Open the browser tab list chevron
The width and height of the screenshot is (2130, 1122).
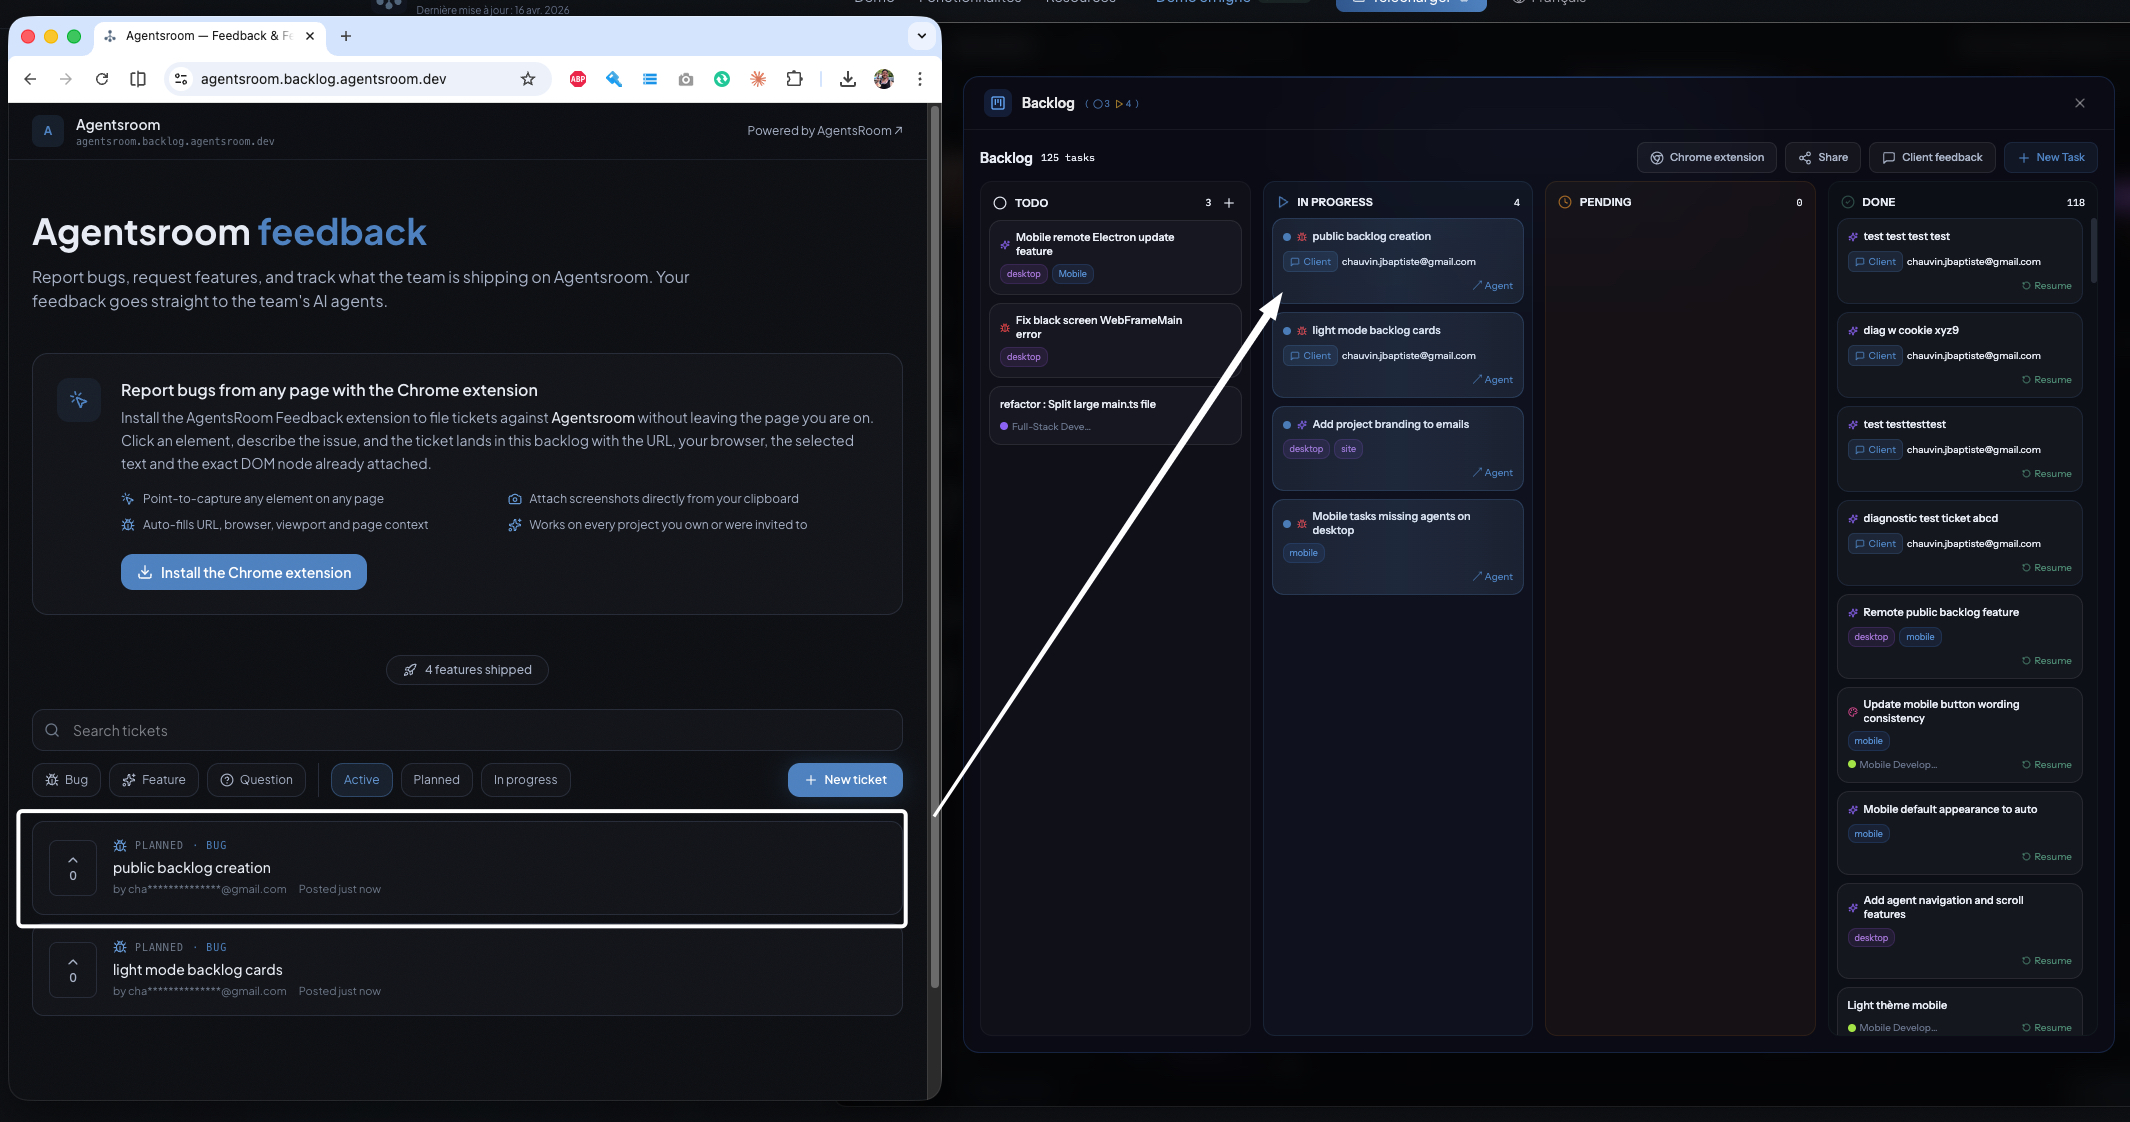[x=920, y=36]
